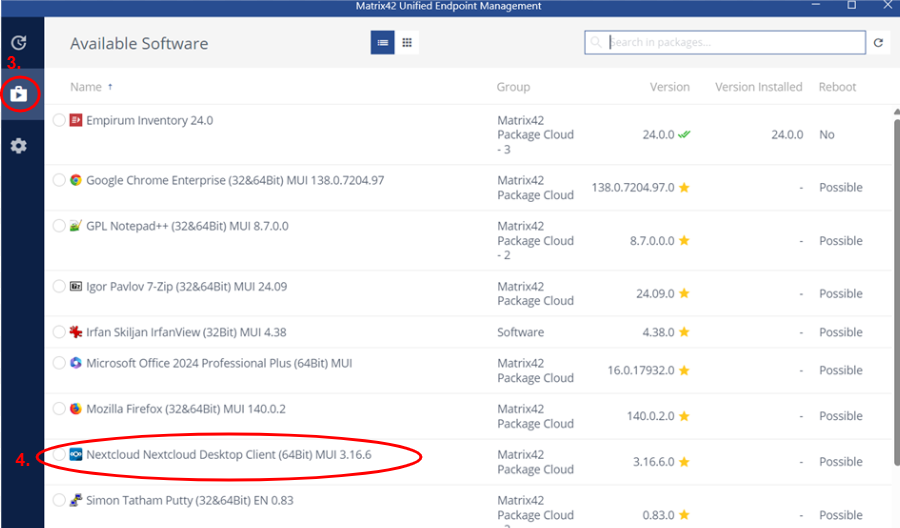Click the star next to Putty version 0.83.0
Image resolution: width=900 pixels, height=528 pixels.
point(684,515)
